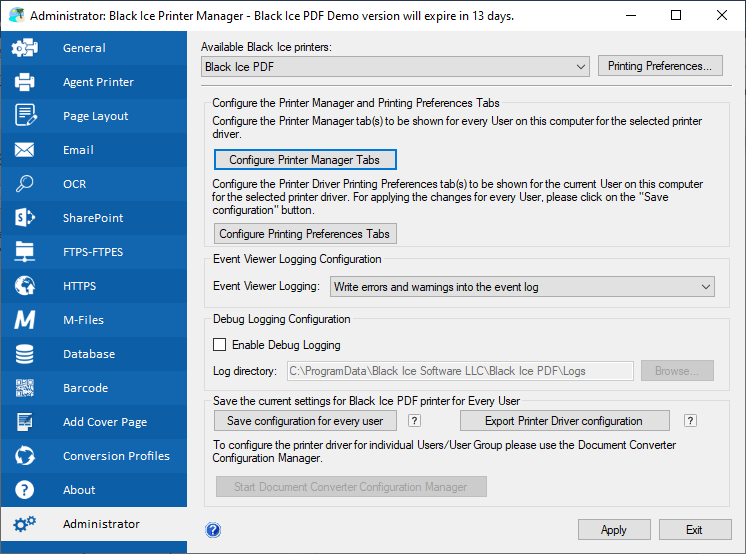This screenshot has height=554, width=746.
Task: Expand the Available Black Ice printers dropdown
Action: [x=395, y=67]
